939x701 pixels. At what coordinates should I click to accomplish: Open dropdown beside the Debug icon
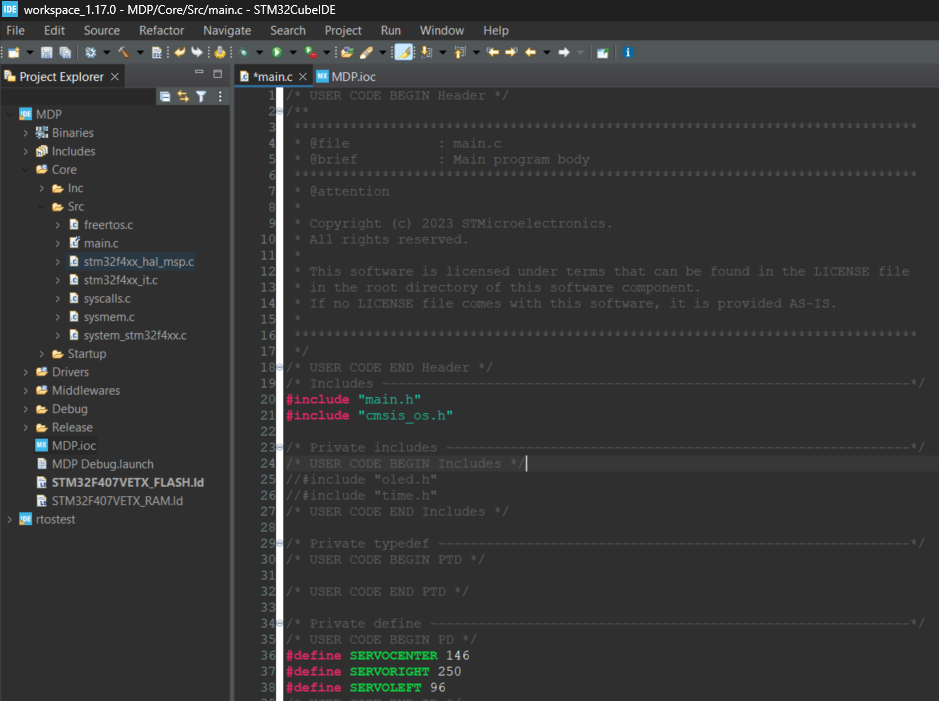(259, 53)
